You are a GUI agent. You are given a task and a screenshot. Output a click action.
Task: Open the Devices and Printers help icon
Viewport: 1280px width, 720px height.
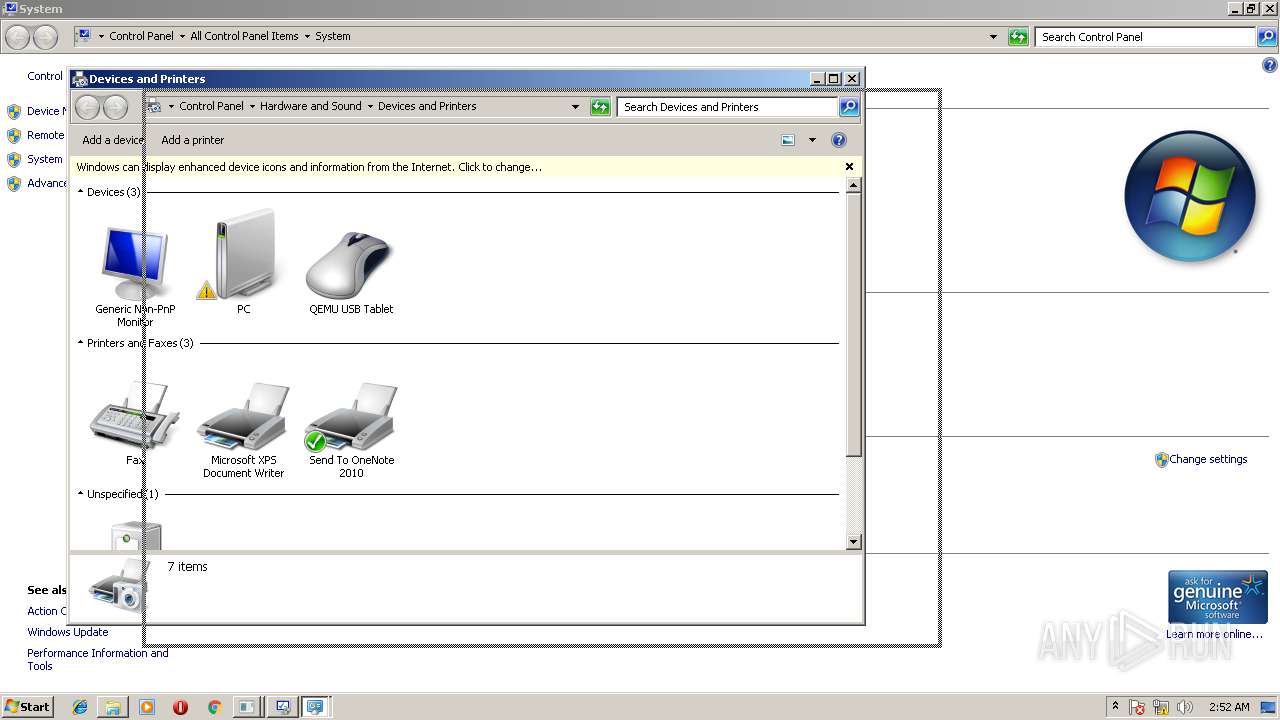[839, 140]
